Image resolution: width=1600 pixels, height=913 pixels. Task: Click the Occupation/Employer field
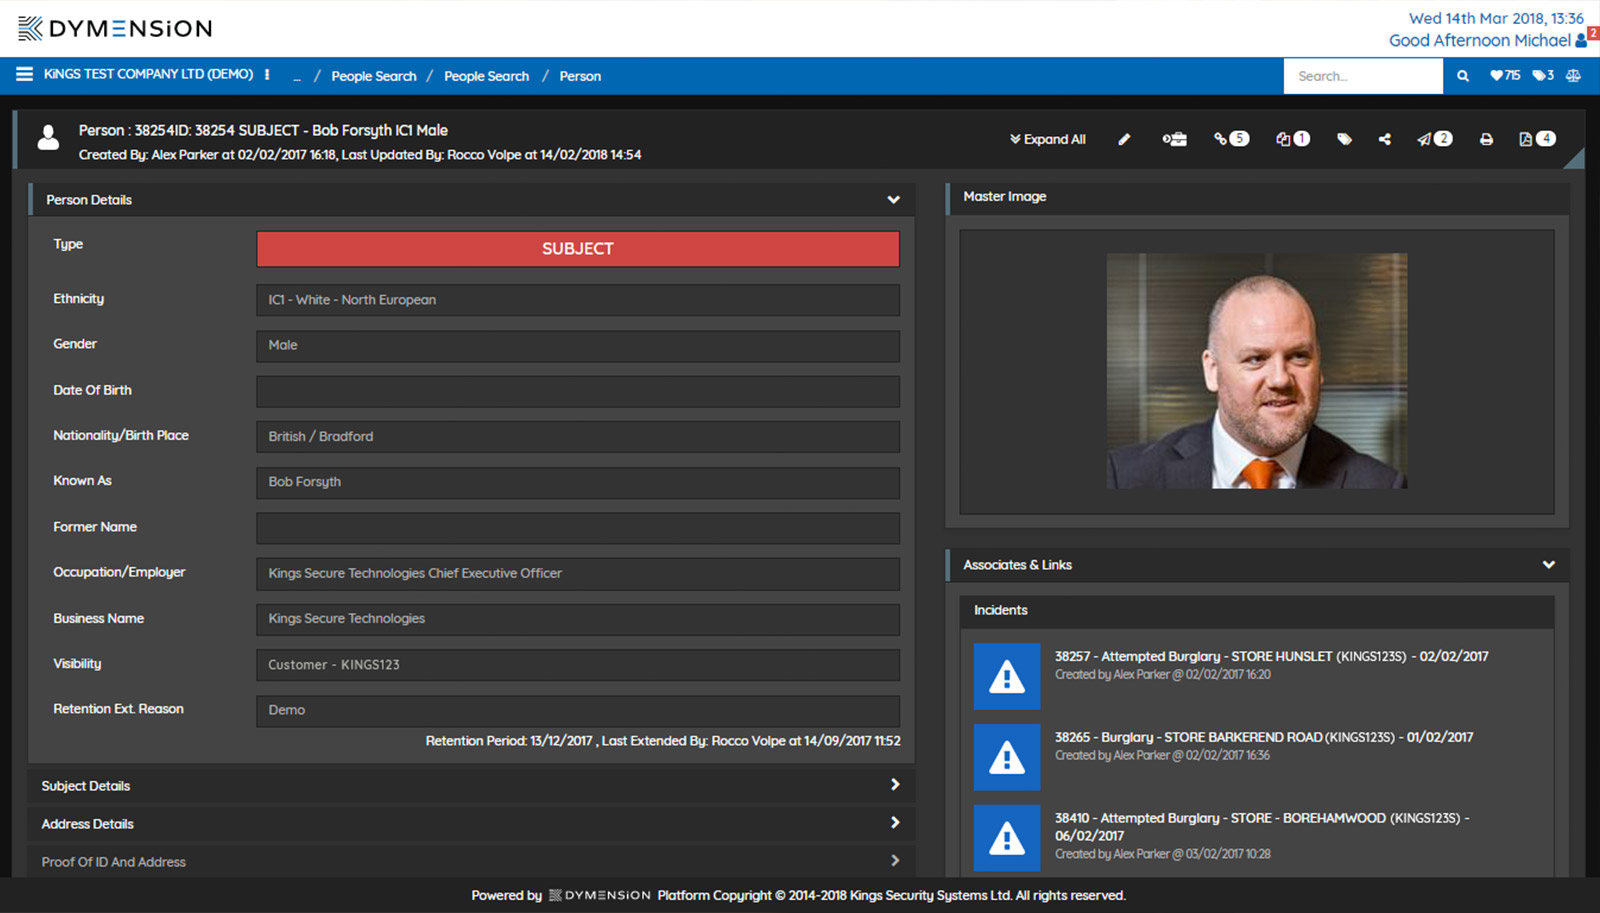pos(578,574)
